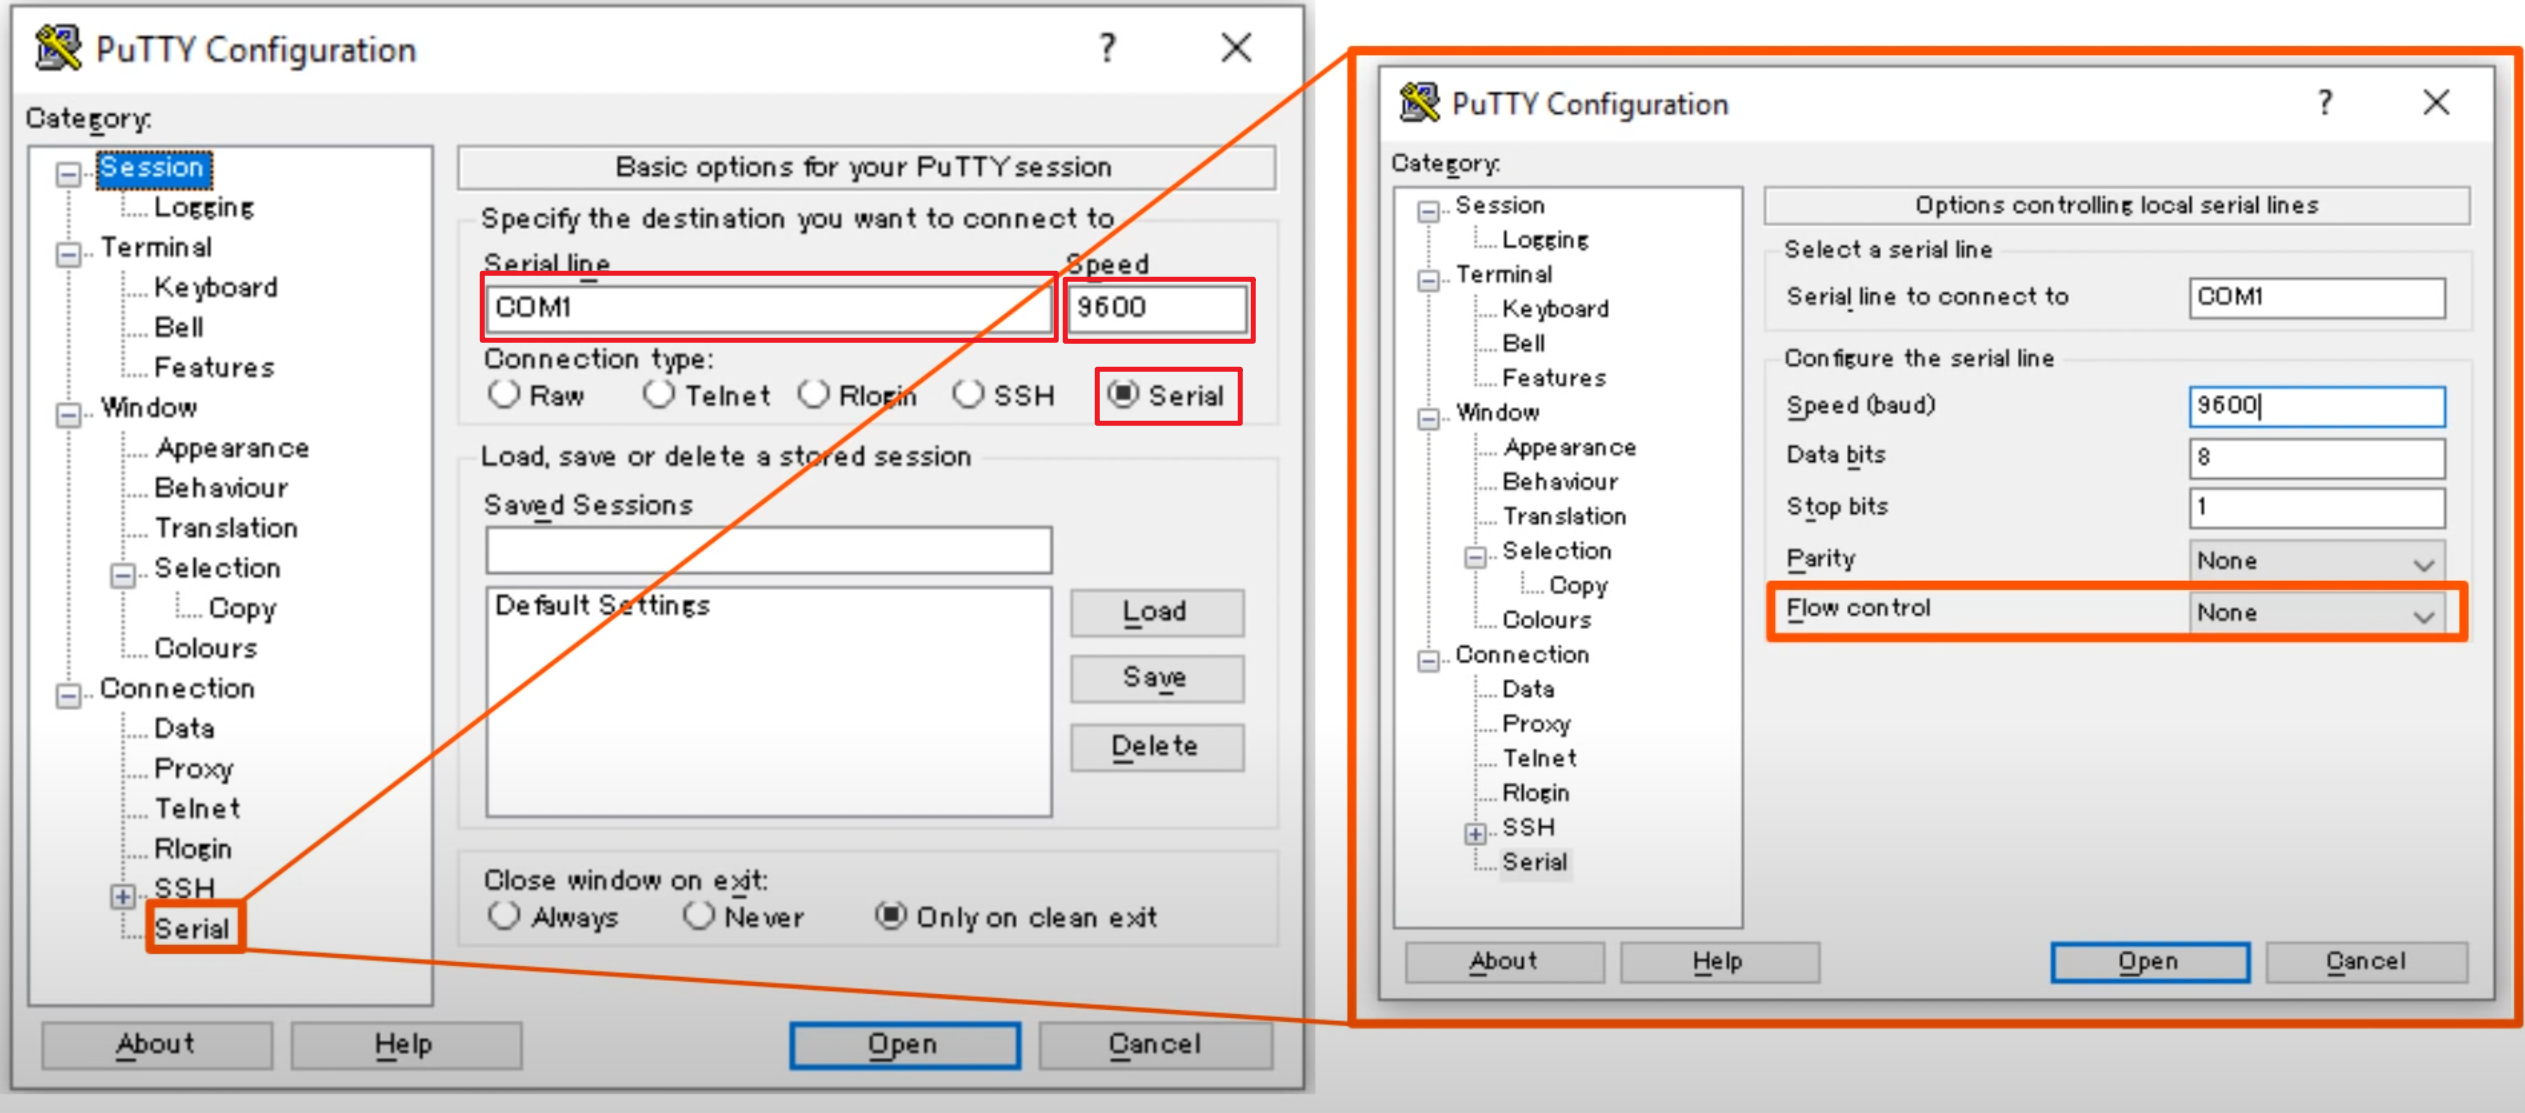Click the help question mark in right dialog
Screen dimensions: 2525x1113
coord(2325,102)
